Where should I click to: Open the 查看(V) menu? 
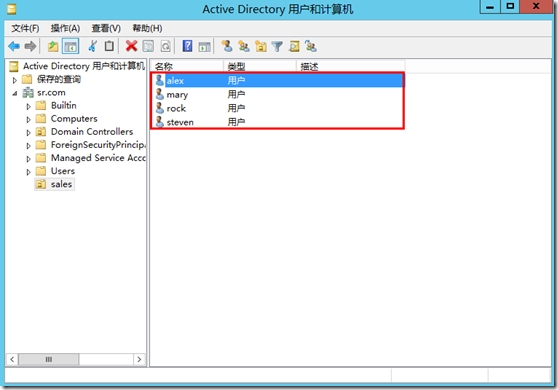(x=106, y=28)
